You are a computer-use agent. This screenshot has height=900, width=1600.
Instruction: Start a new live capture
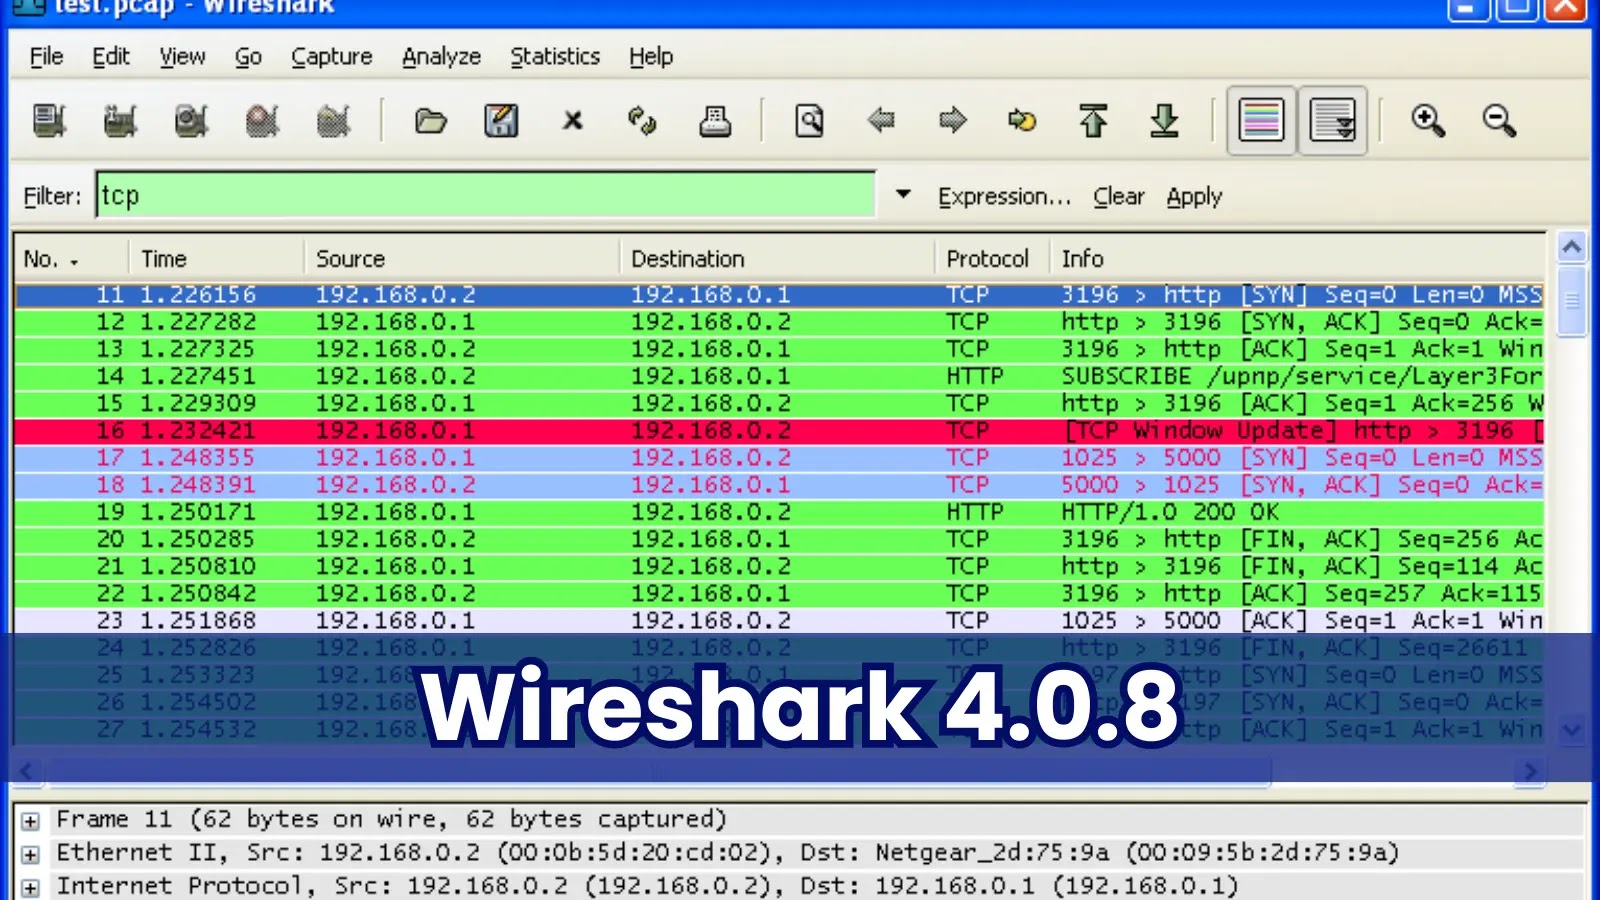(191, 121)
